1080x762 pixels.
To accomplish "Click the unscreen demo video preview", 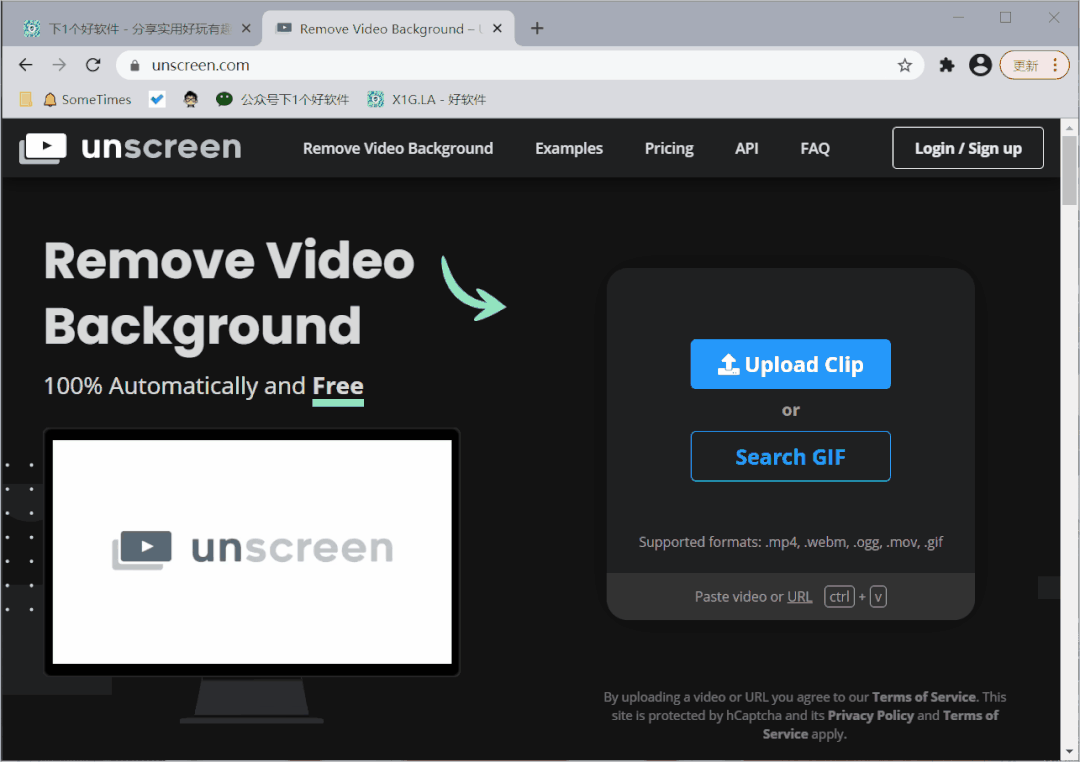I will tap(252, 552).
